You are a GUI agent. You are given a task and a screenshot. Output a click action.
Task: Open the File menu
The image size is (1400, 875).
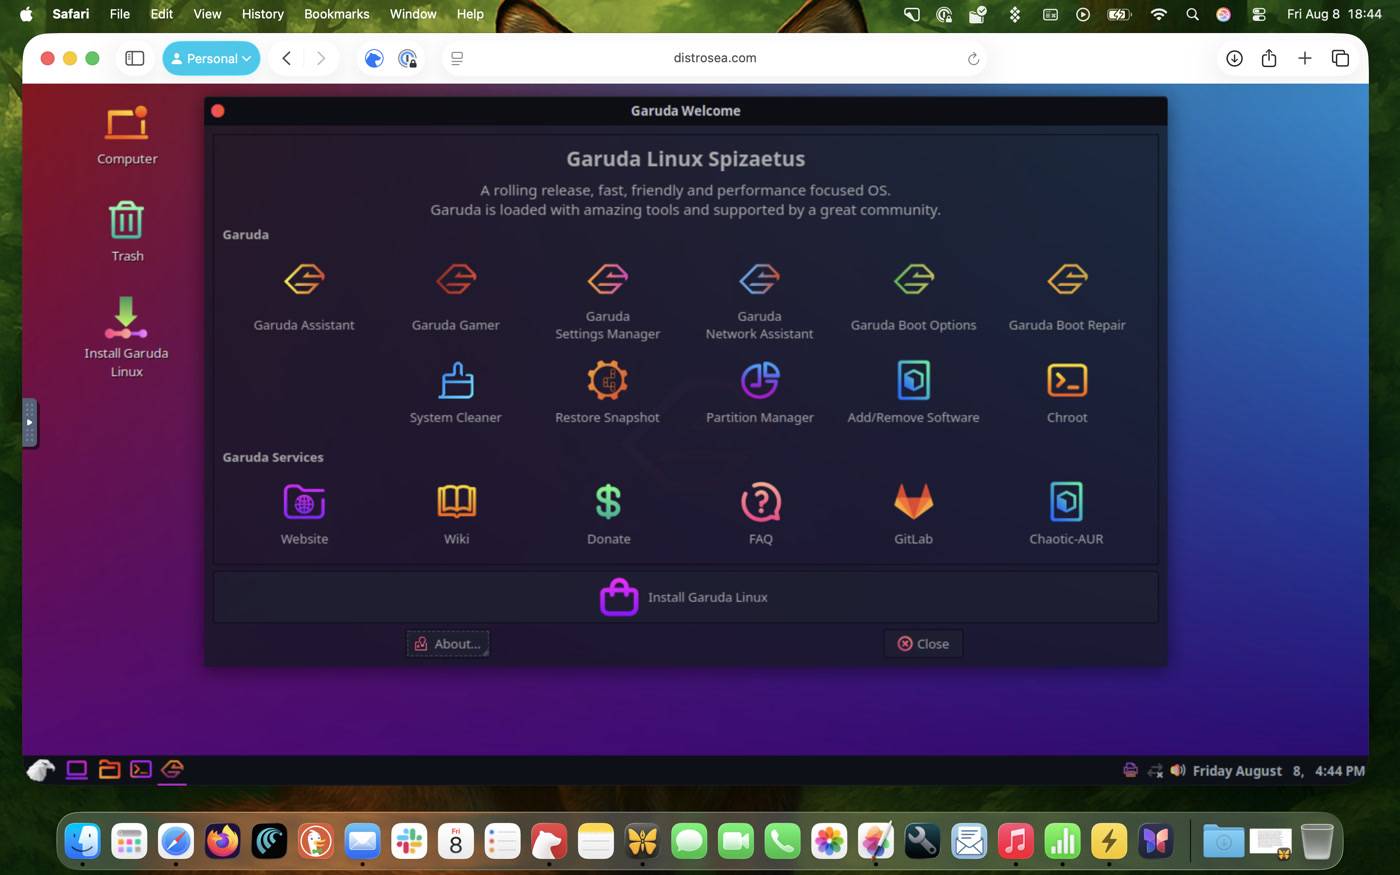click(120, 14)
